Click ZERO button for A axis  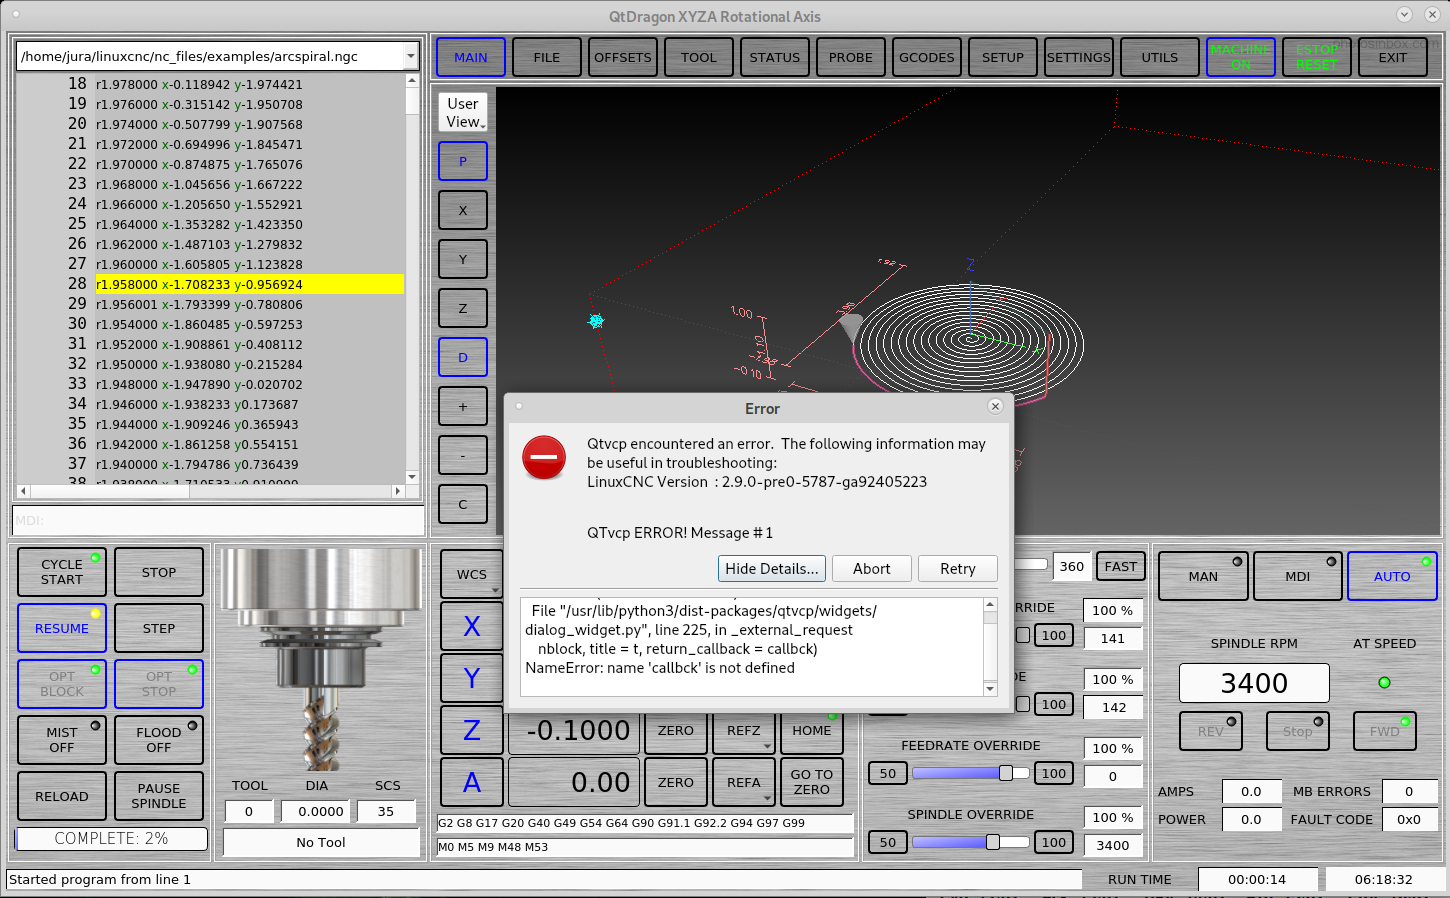(x=676, y=782)
